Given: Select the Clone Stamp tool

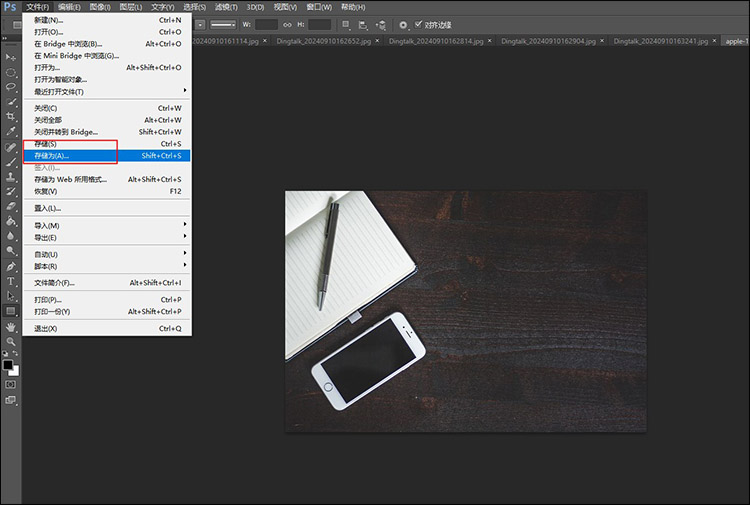Looking at the screenshot, I should coord(11,177).
